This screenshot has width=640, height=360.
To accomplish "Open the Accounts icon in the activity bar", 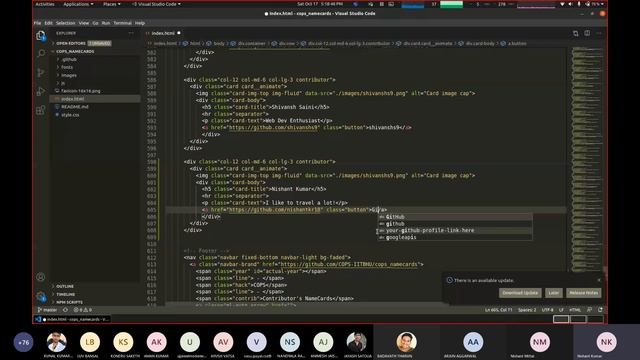I will (x=41, y=277).
